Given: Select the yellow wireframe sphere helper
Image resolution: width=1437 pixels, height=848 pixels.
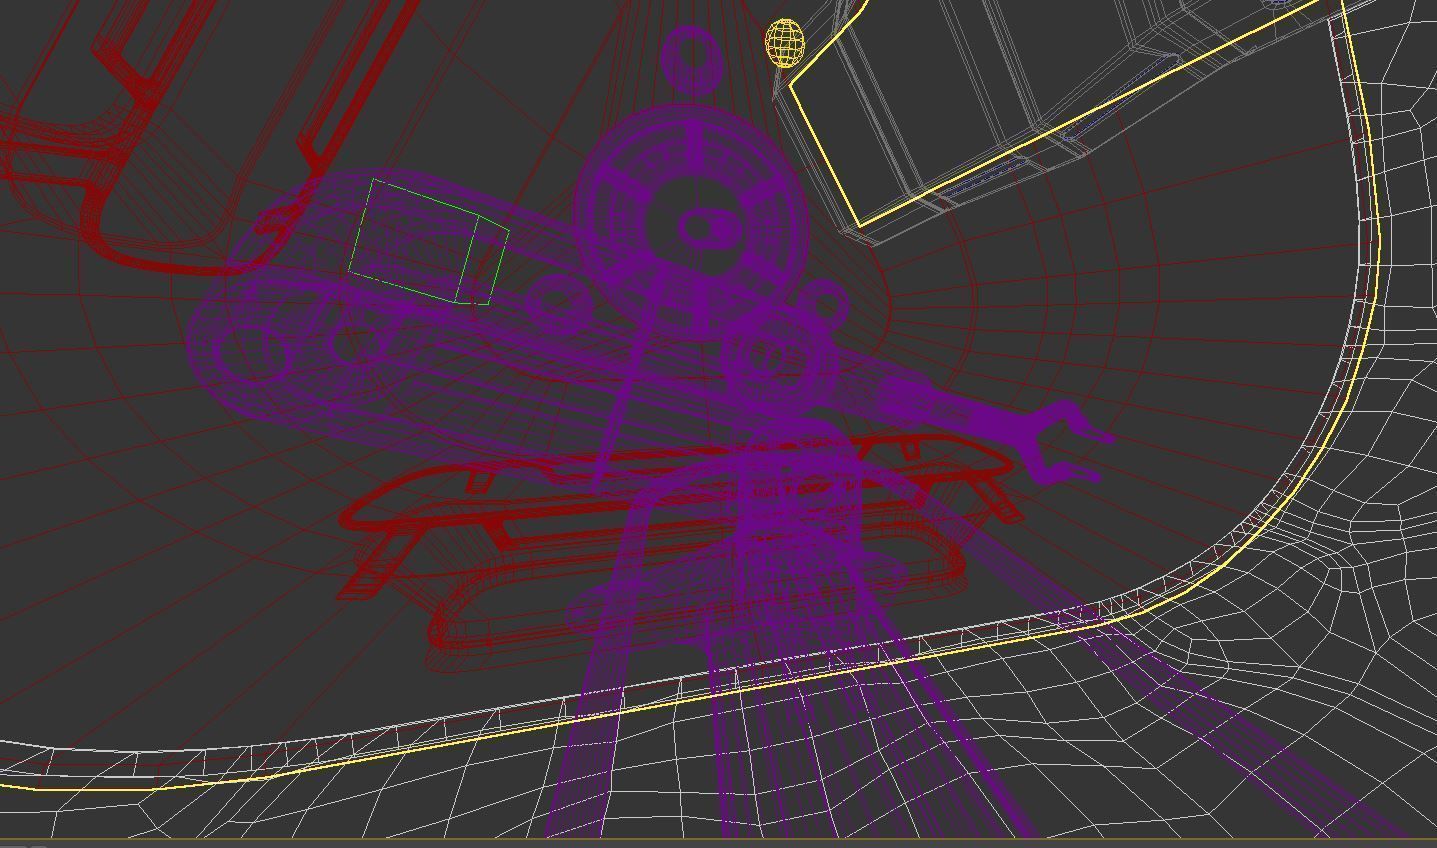Looking at the screenshot, I should pos(785,43).
